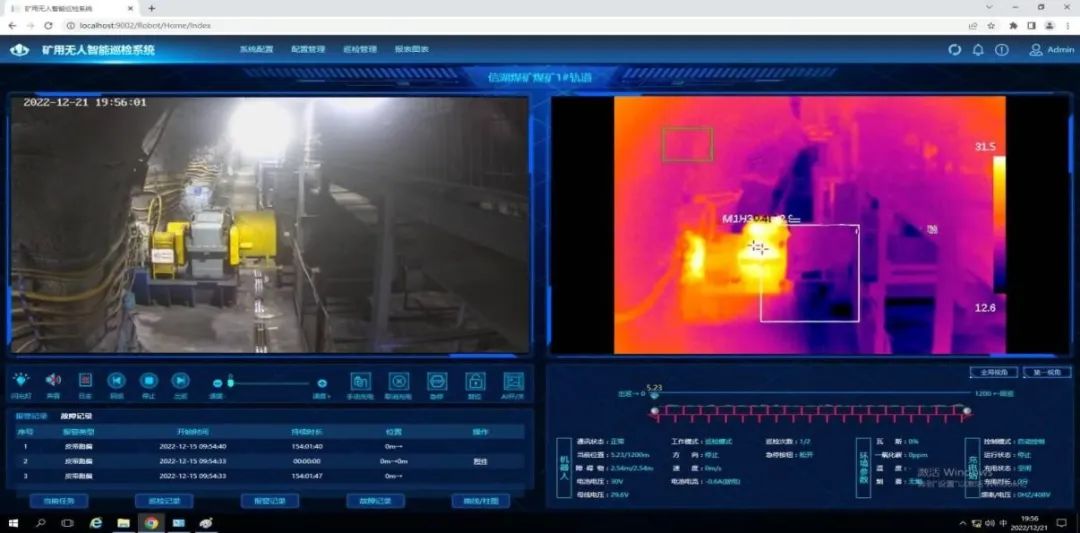Click the stop (停止) round button
Viewport: 1080px width, 533px height.
pos(149,381)
